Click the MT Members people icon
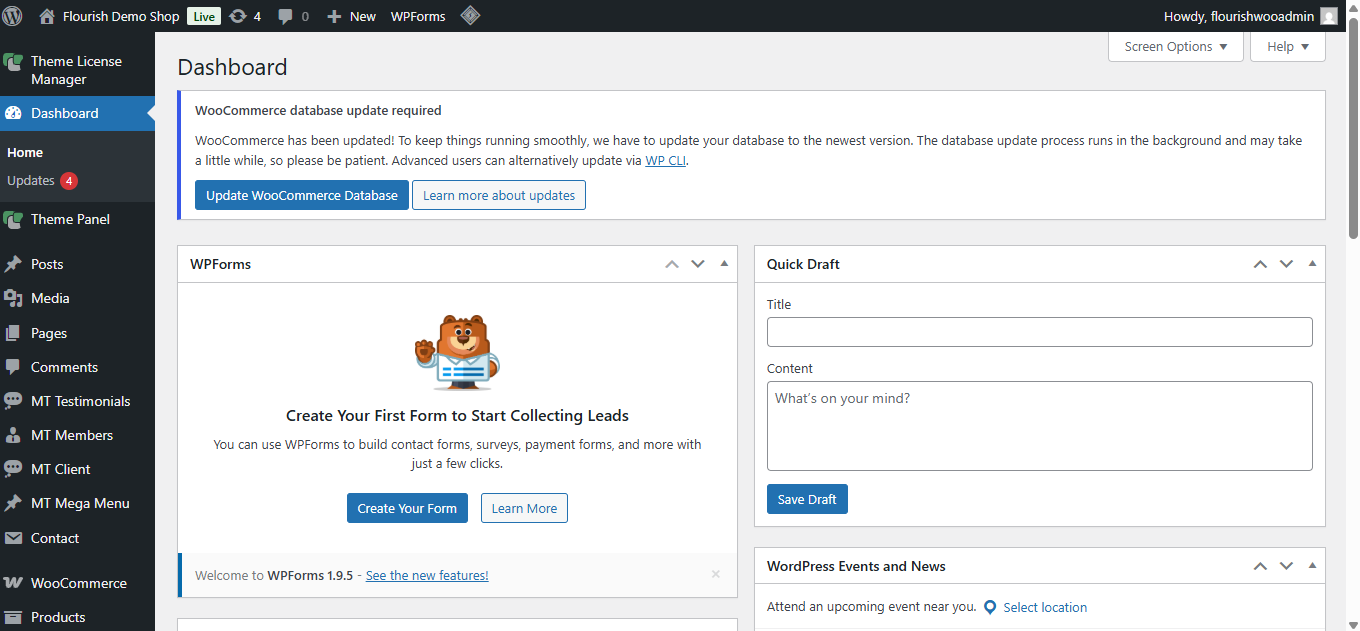The width and height of the screenshot is (1360, 631). [13, 435]
